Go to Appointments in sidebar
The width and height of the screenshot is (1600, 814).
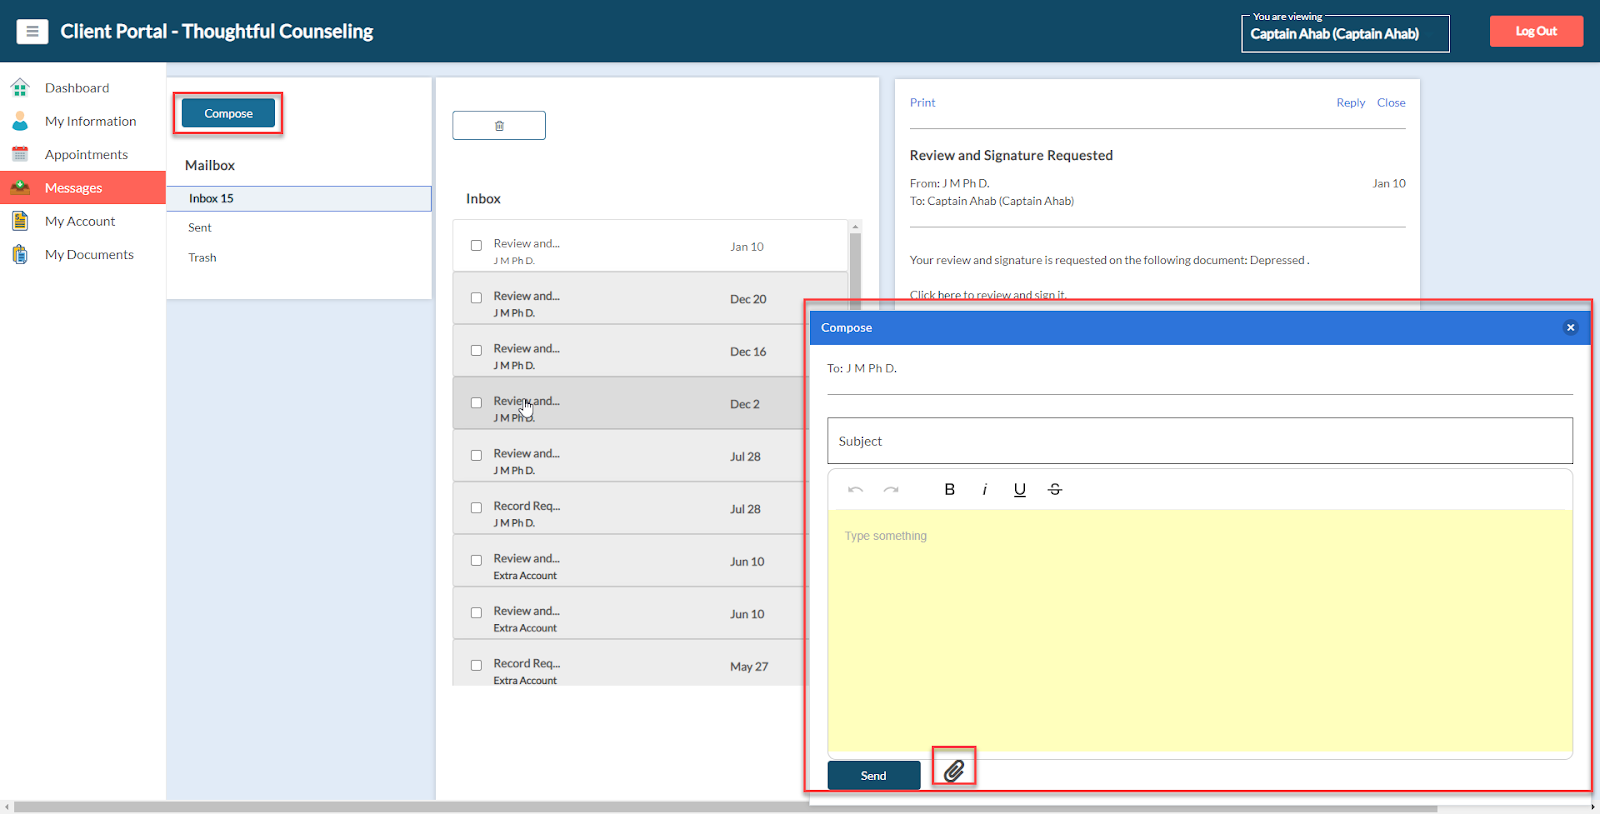click(86, 155)
